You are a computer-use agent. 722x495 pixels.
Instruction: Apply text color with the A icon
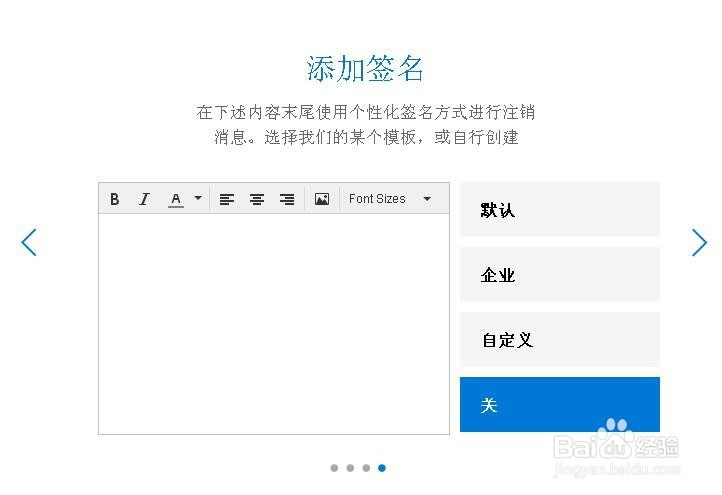click(175, 199)
